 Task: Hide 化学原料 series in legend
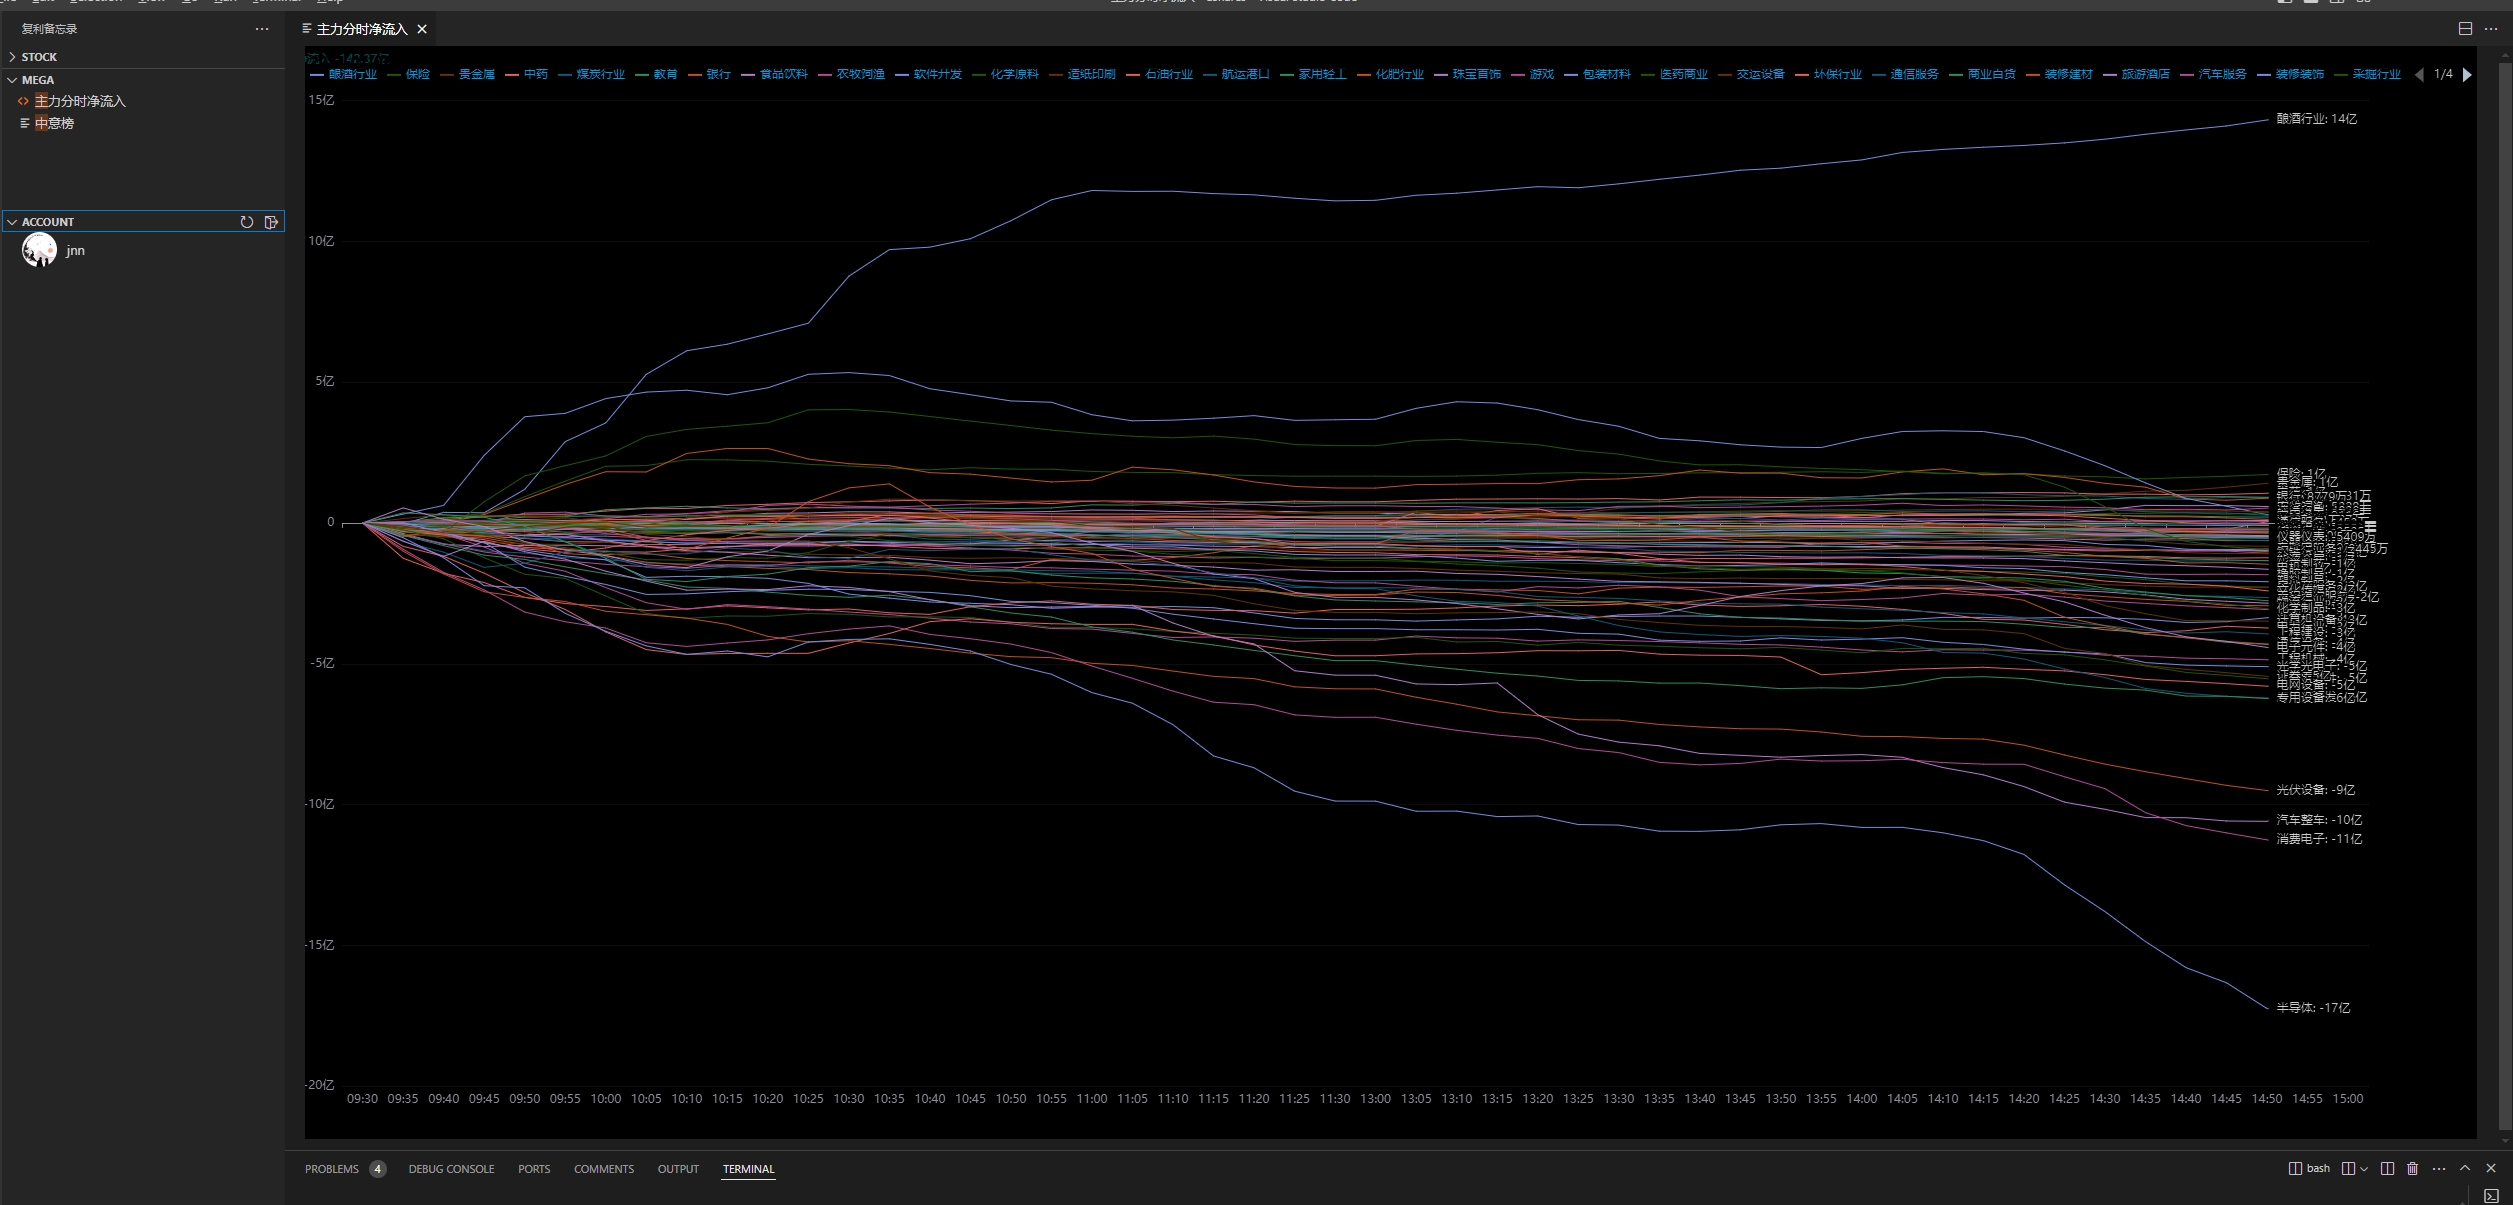click(1004, 75)
